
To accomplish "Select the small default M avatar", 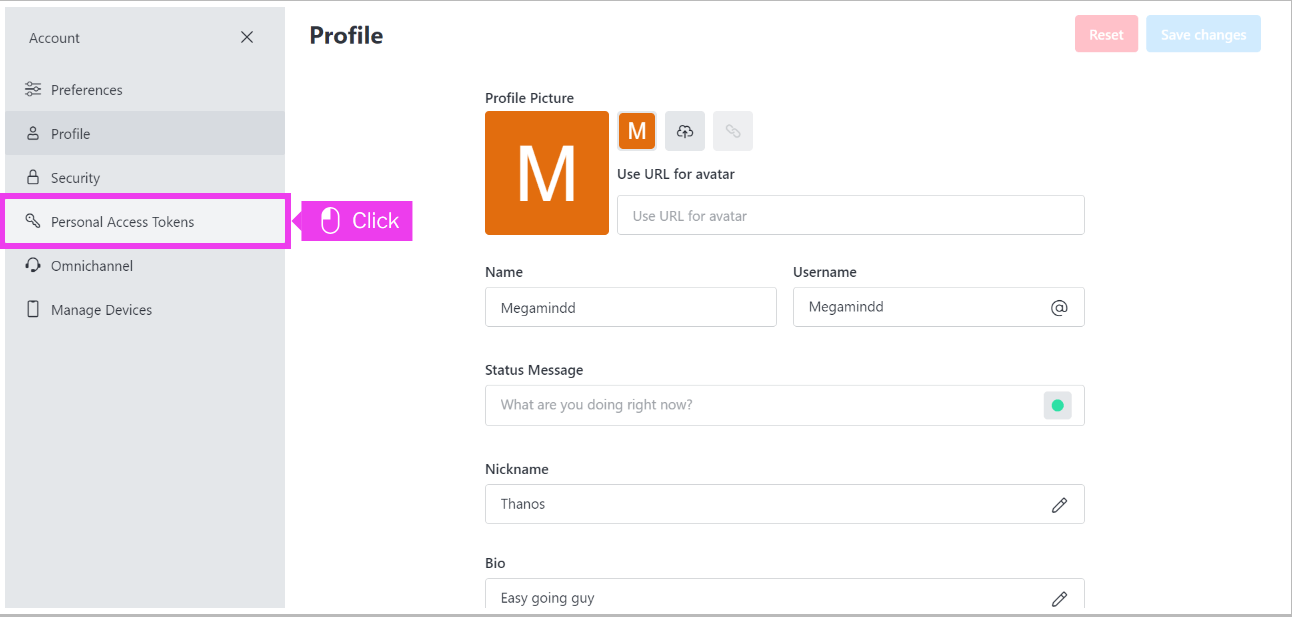I will coord(637,131).
